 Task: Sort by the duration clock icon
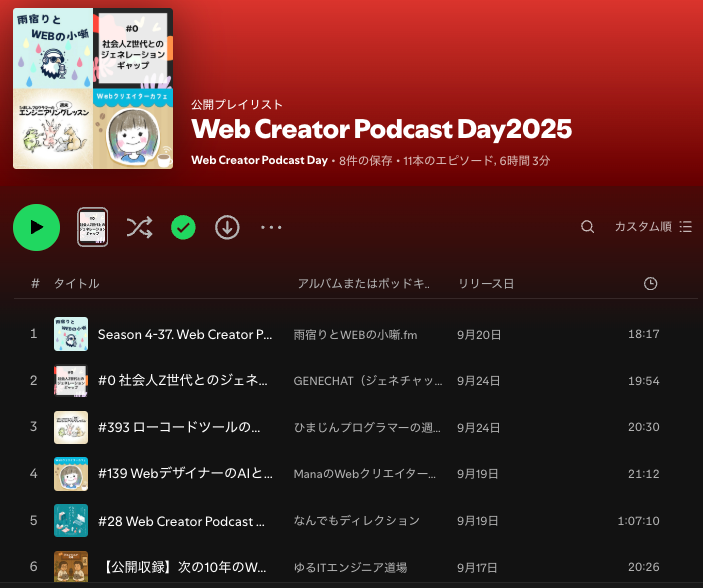point(651,283)
